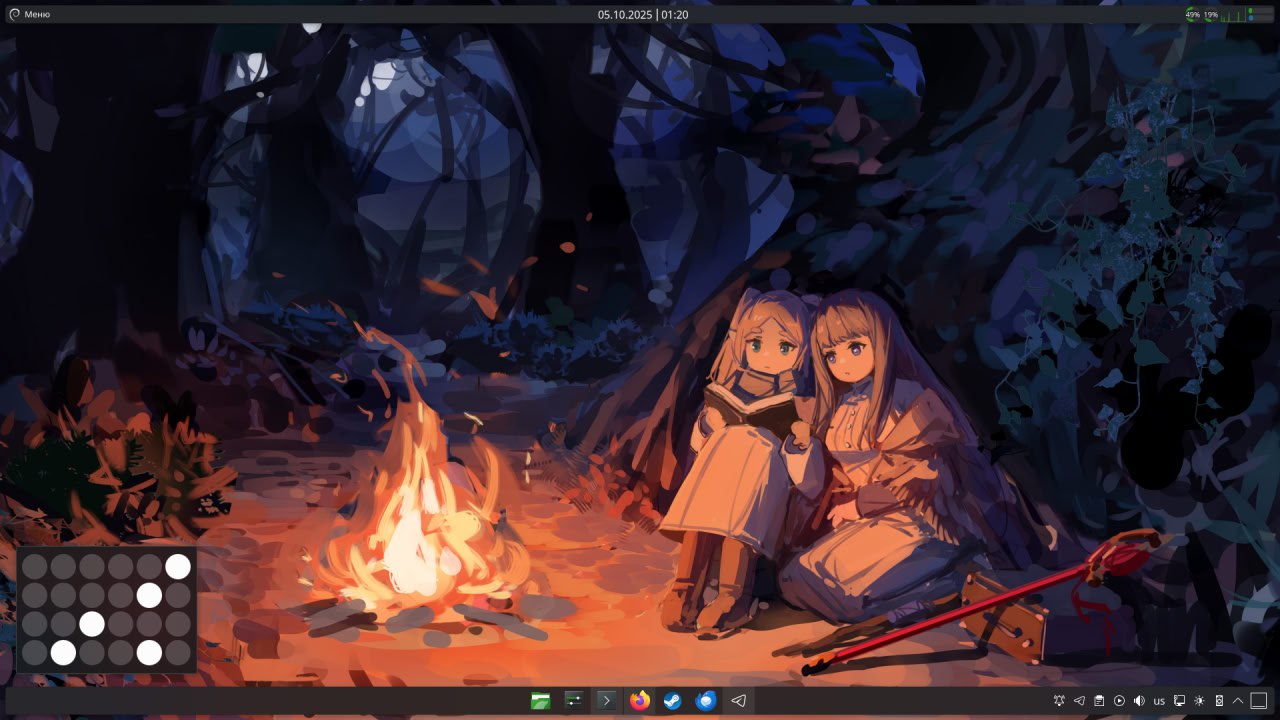The height and width of the screenshot is (720, 1280).
Task: Click the 49% circular usage gauge
Action: [1193, 15]
